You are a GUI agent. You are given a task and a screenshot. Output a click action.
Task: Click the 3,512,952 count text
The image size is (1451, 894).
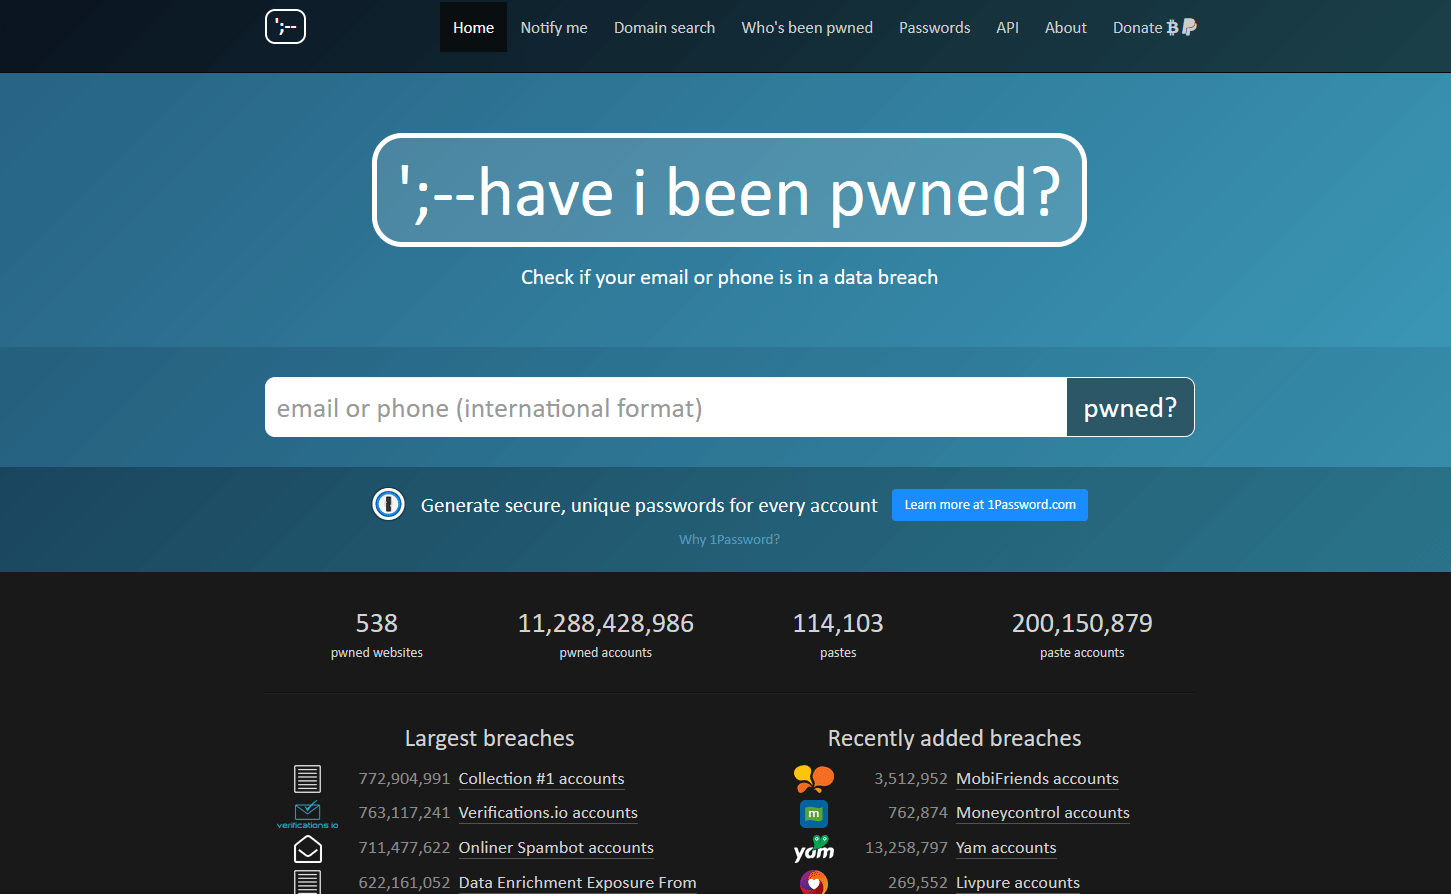click(x=911, y=779)
